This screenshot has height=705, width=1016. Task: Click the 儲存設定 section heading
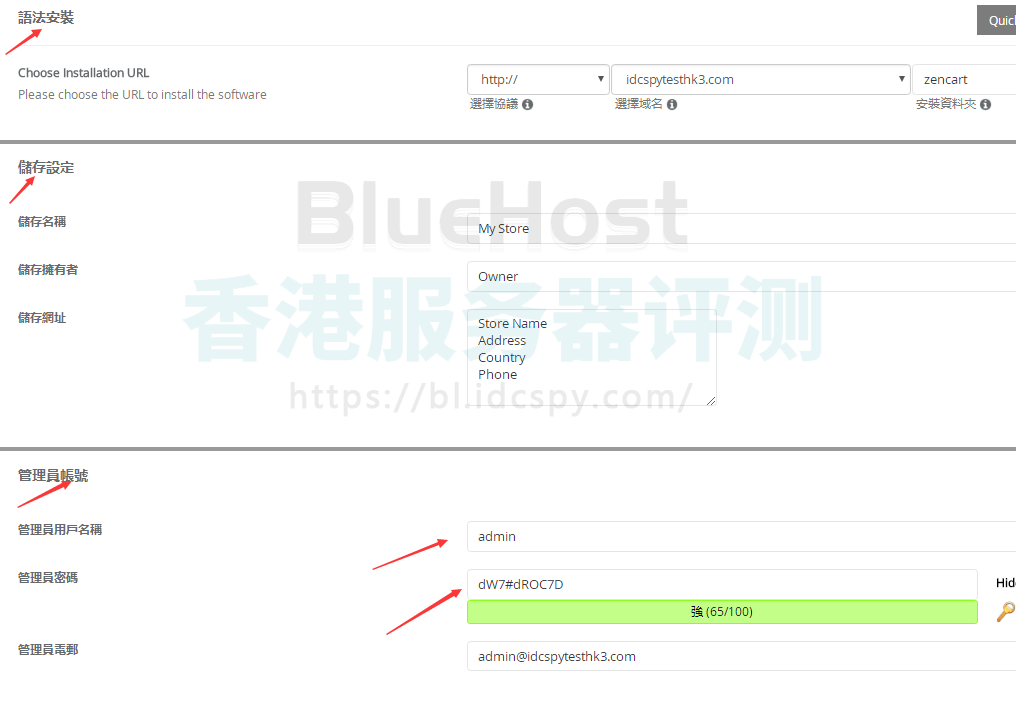pyautogui.click(x=46, y=168)
